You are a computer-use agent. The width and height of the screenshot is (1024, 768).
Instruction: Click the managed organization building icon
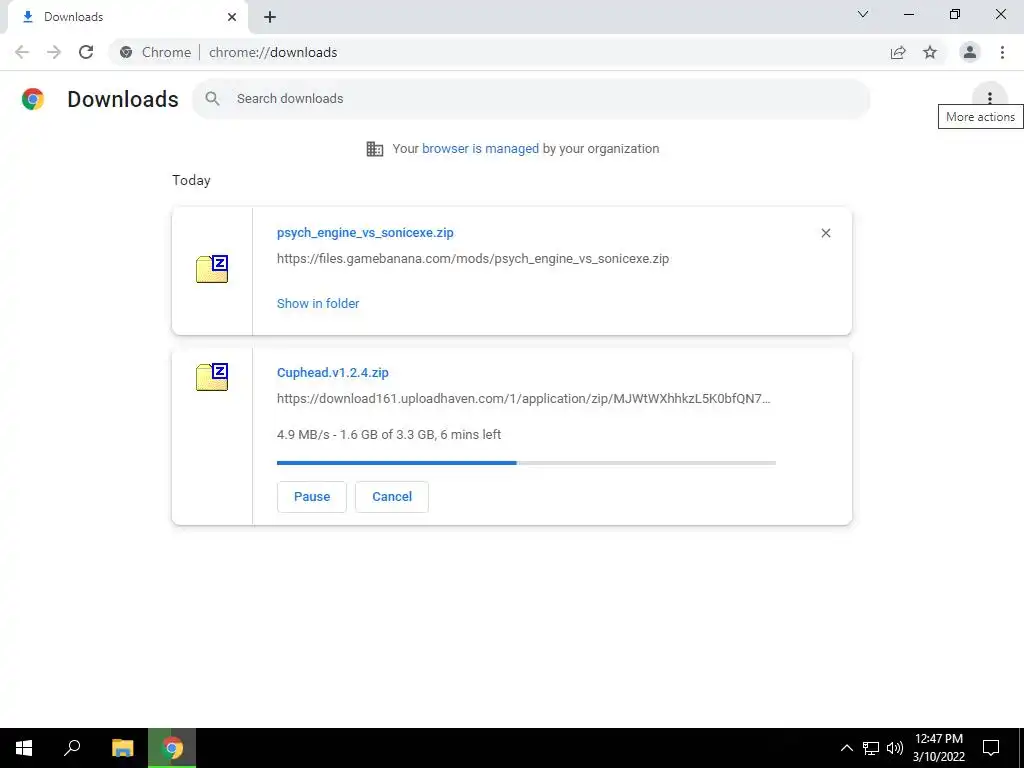point(375,149)
